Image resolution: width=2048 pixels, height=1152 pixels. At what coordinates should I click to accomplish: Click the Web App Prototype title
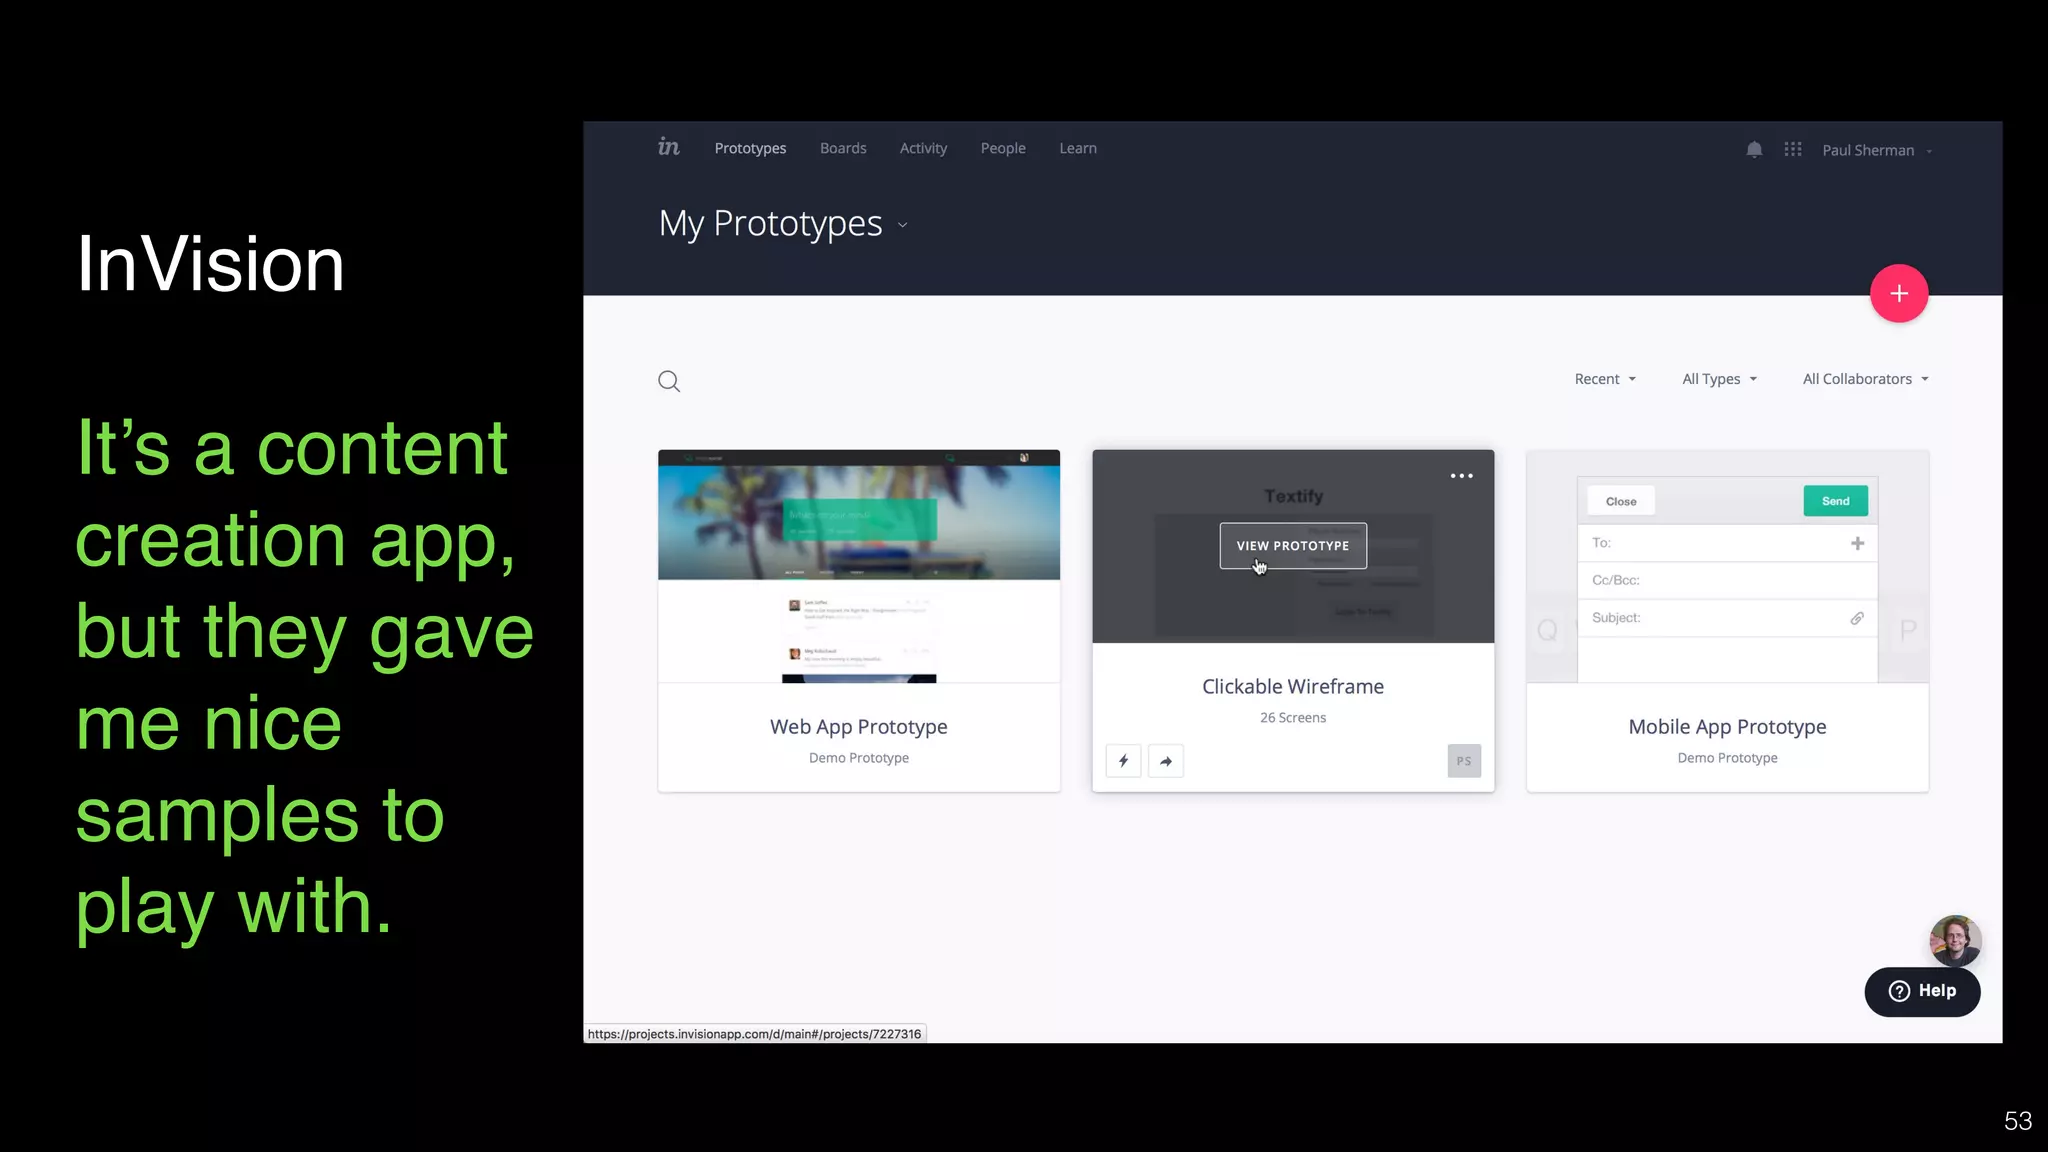[859, 727]
